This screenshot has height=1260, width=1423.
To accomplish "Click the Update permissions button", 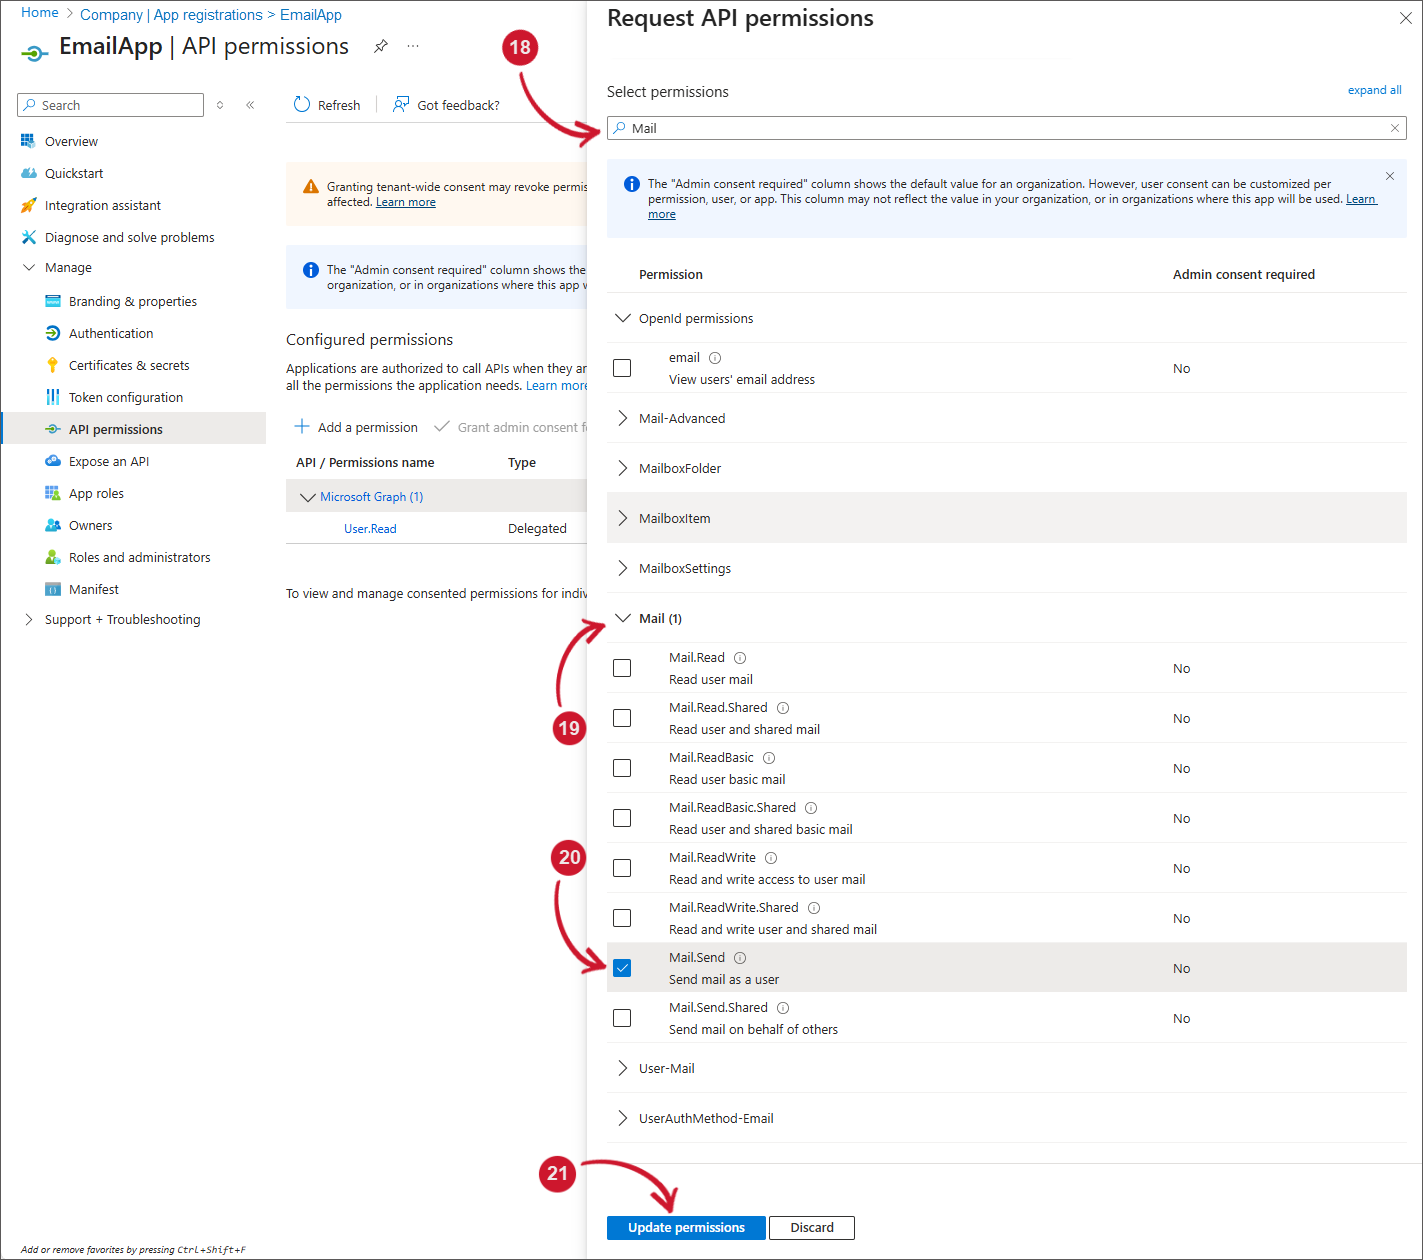I will (685, 1227).
